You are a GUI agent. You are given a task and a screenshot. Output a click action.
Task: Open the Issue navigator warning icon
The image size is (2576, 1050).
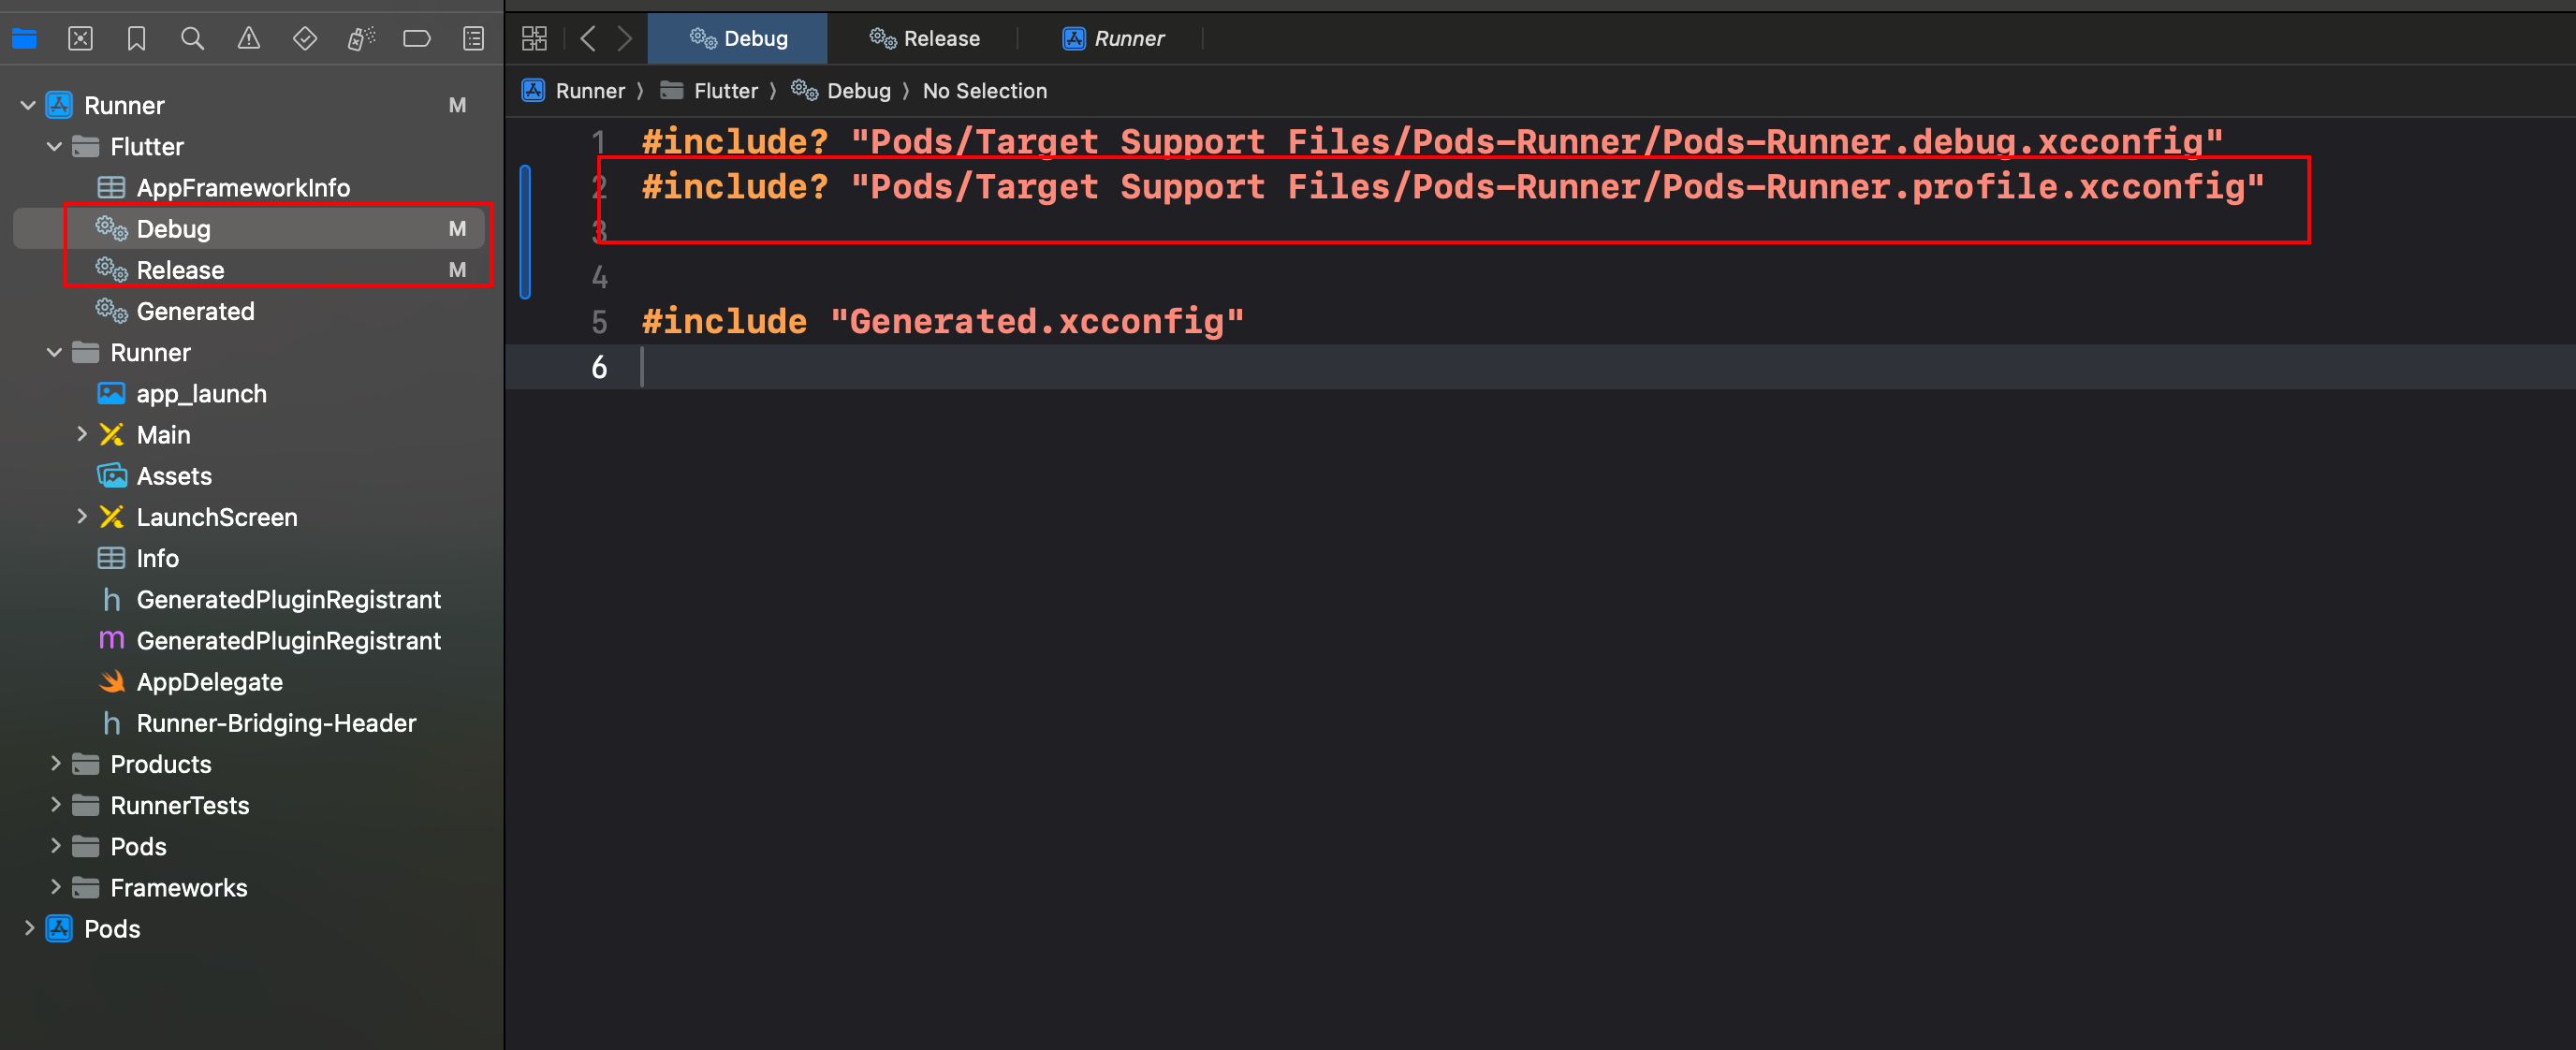(x=248, y=39)
